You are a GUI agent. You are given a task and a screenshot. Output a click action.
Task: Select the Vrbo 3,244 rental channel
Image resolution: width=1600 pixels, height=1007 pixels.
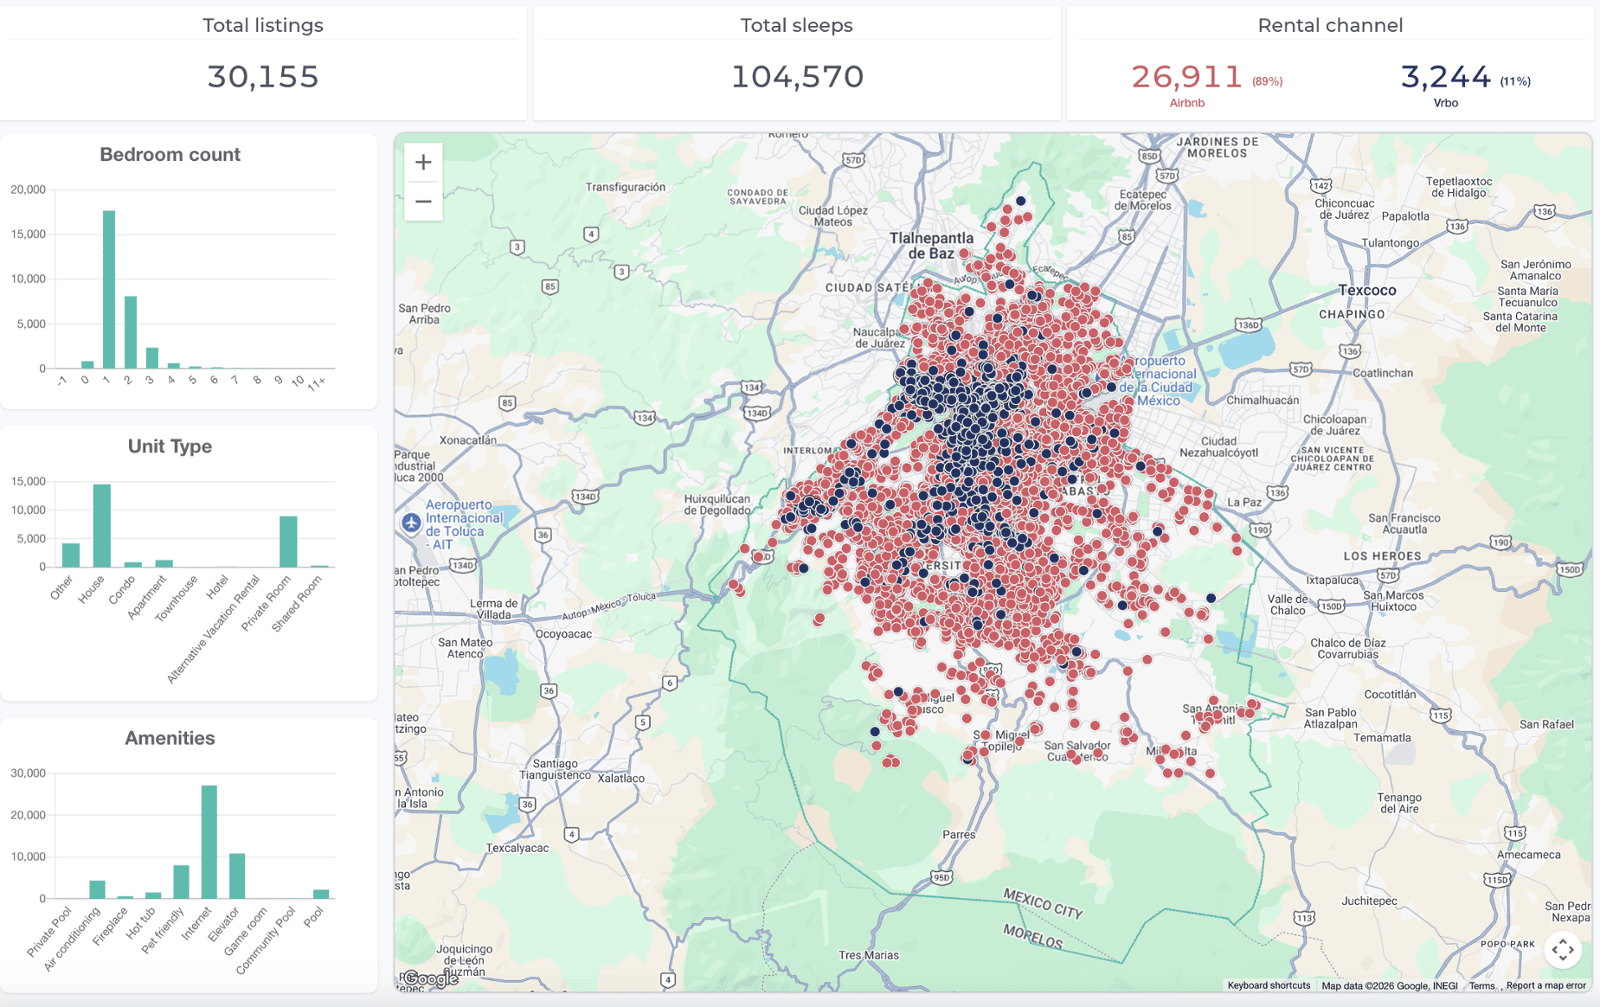pos(1446,78)
